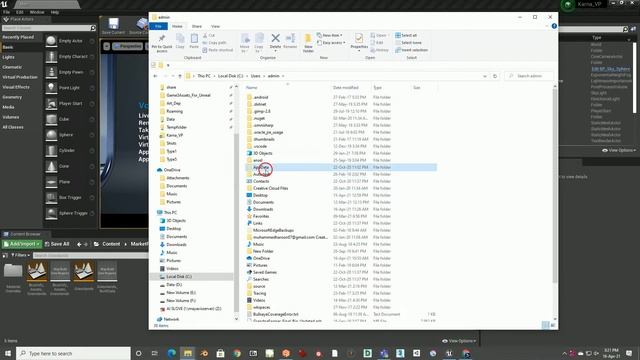Viewport: 640px width, 360px height.
Task: Click Pin to Quick access in ribbon
Action: 162,42
